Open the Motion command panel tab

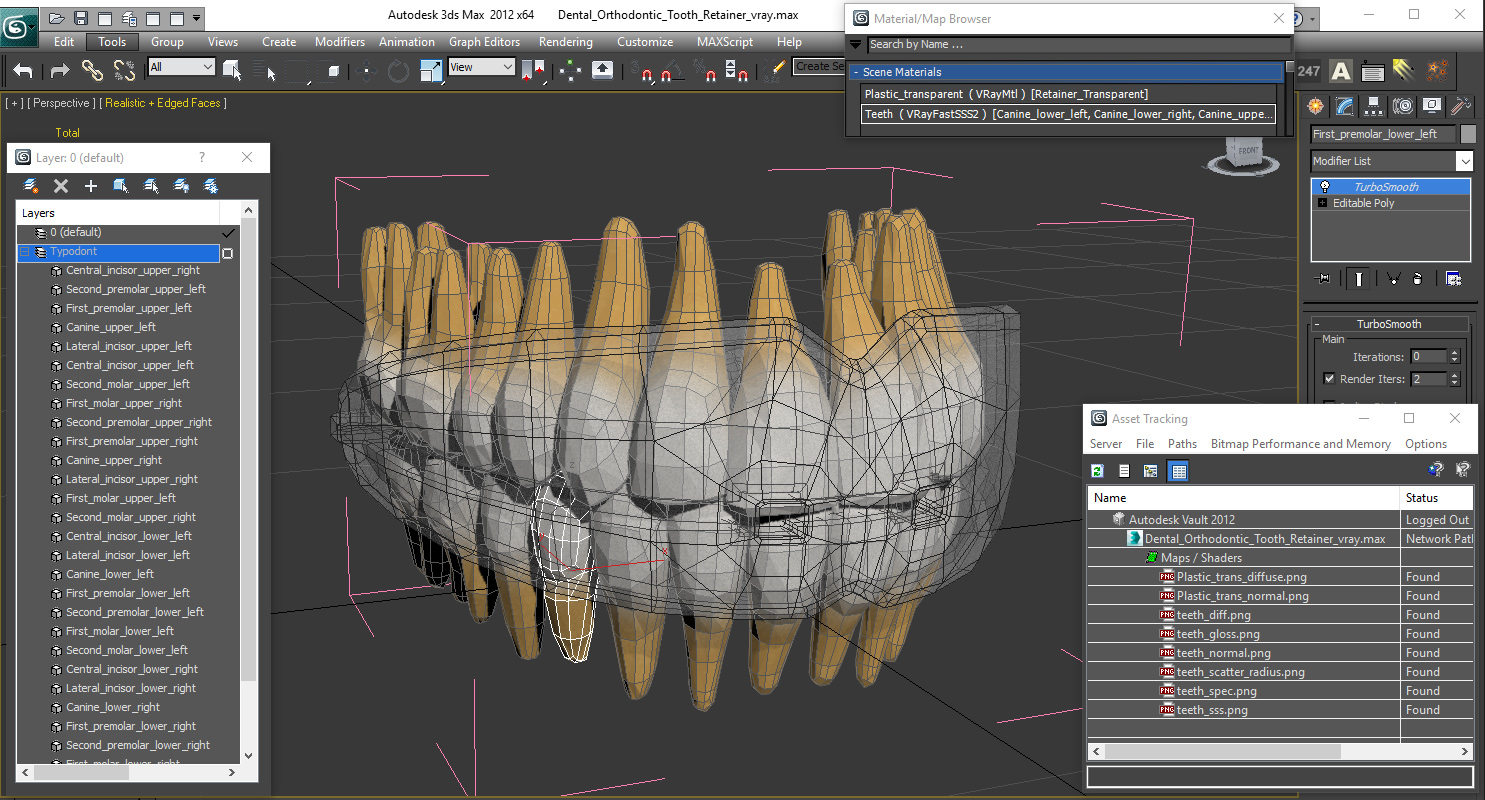tap(1403, 105)
